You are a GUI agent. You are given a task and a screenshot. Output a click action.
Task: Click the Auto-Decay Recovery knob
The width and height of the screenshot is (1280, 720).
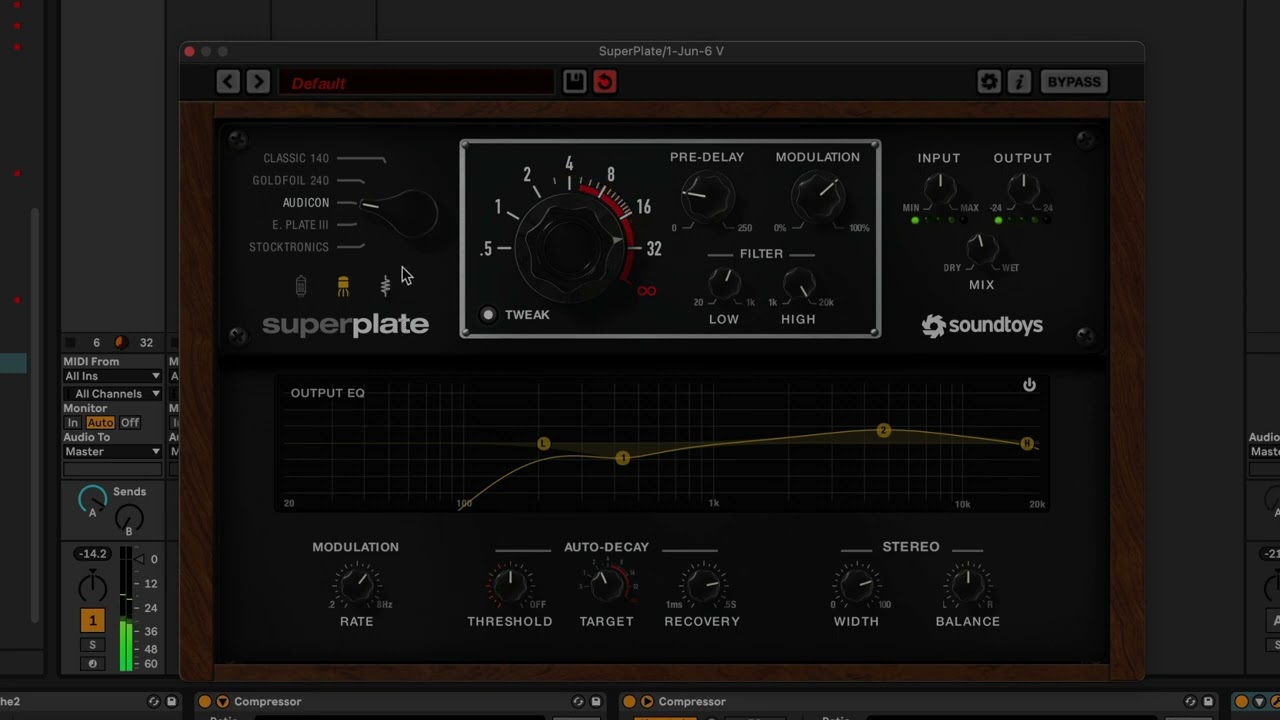pos(702,586)
